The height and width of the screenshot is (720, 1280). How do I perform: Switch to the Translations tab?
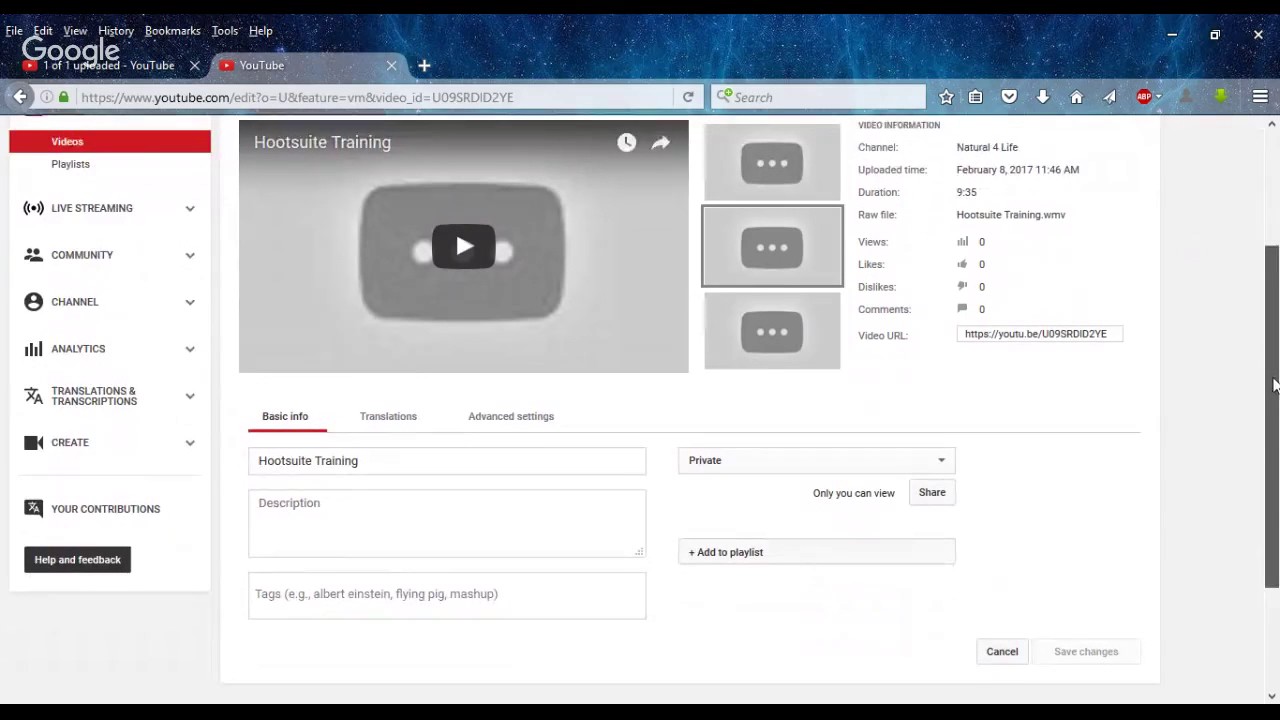[x=388, y=416]
